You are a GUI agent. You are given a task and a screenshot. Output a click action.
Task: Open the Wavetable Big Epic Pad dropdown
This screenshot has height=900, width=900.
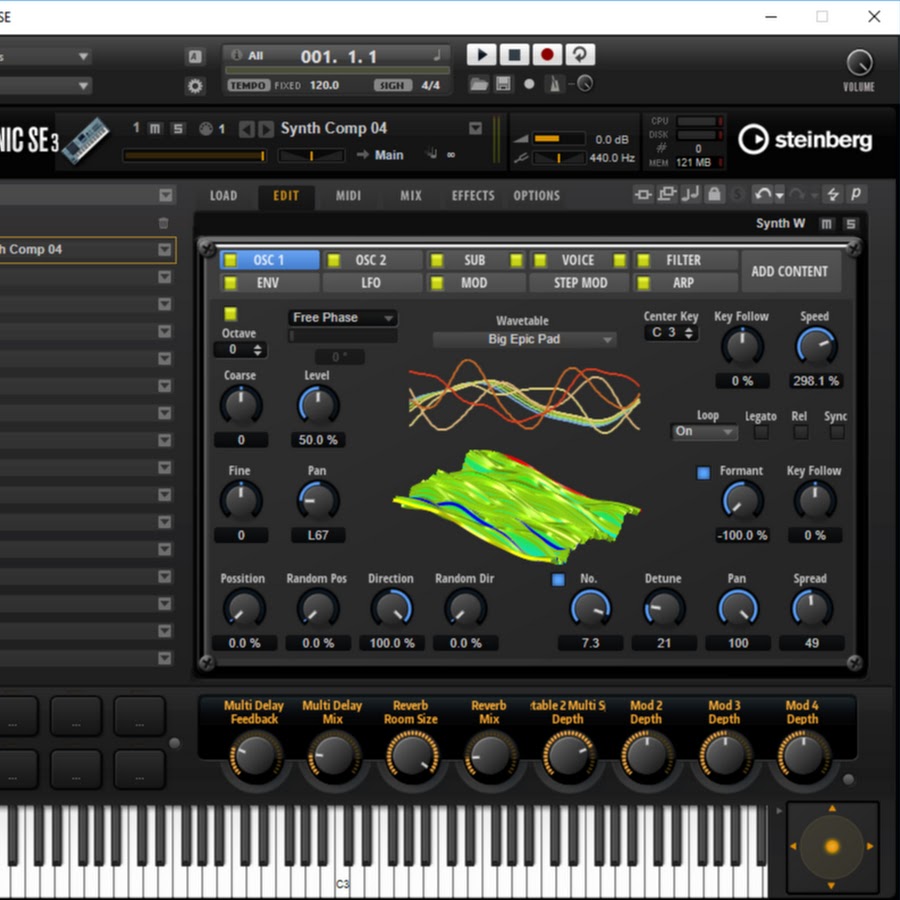click(524, 339)
